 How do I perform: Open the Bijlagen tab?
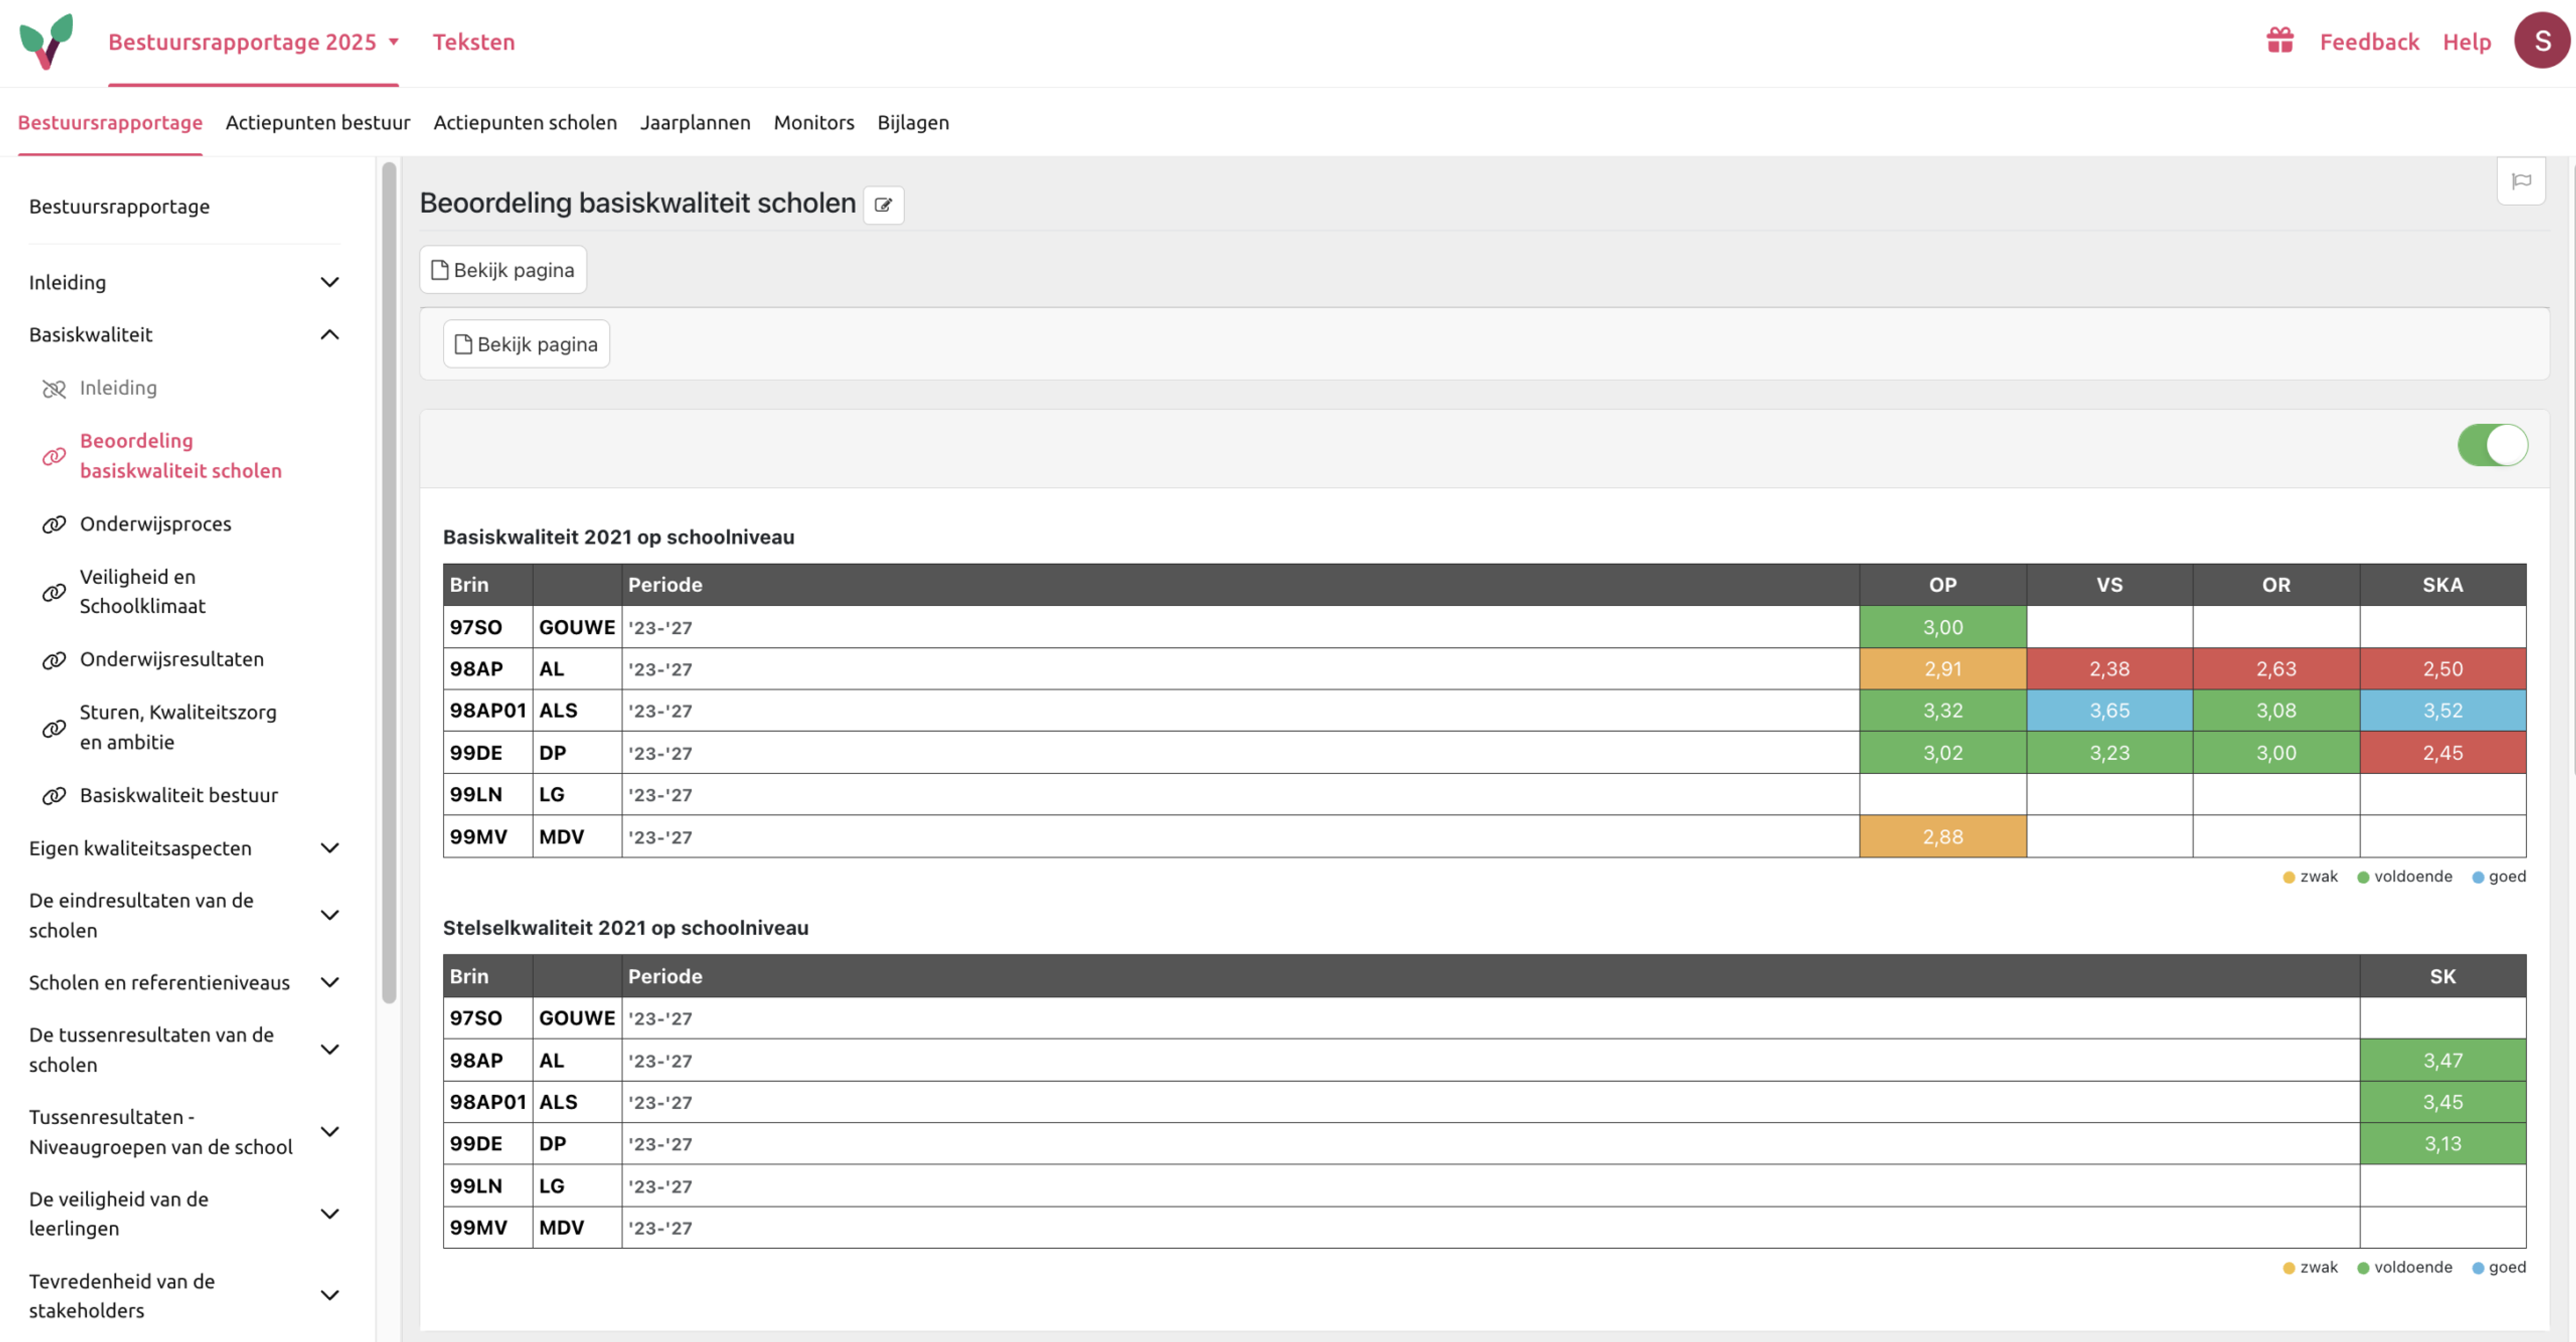(x=913, y=122)
